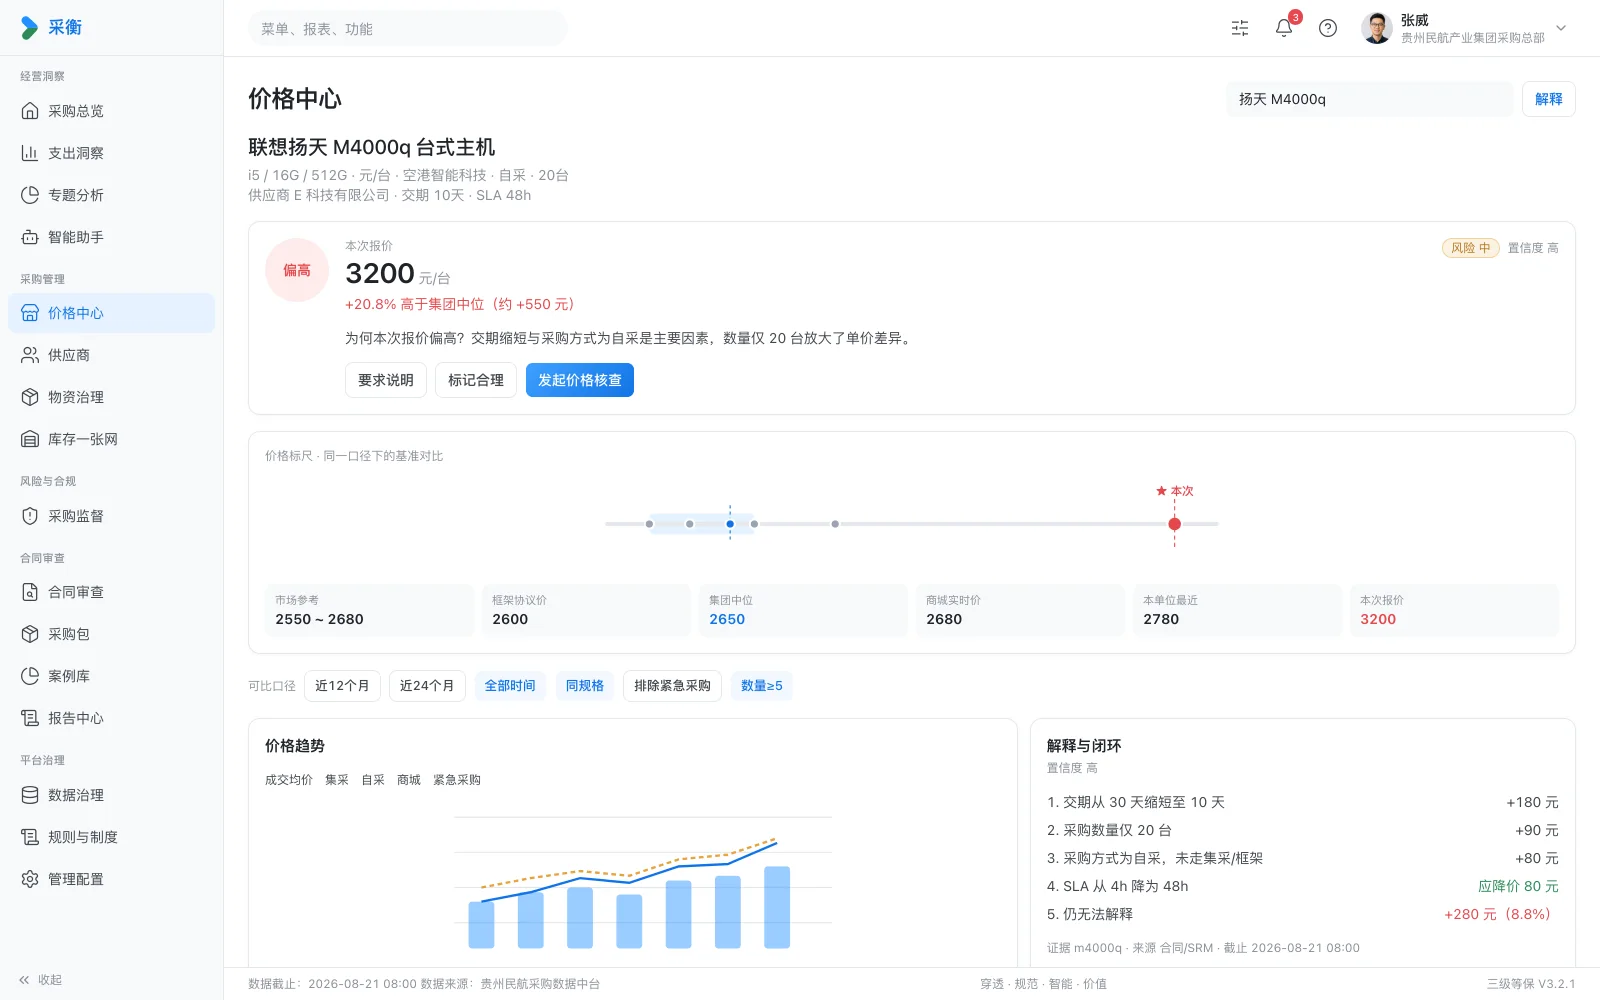Open 库存一张网 icon
The image size is (1600, 1000).
click(x=30, y=439)
